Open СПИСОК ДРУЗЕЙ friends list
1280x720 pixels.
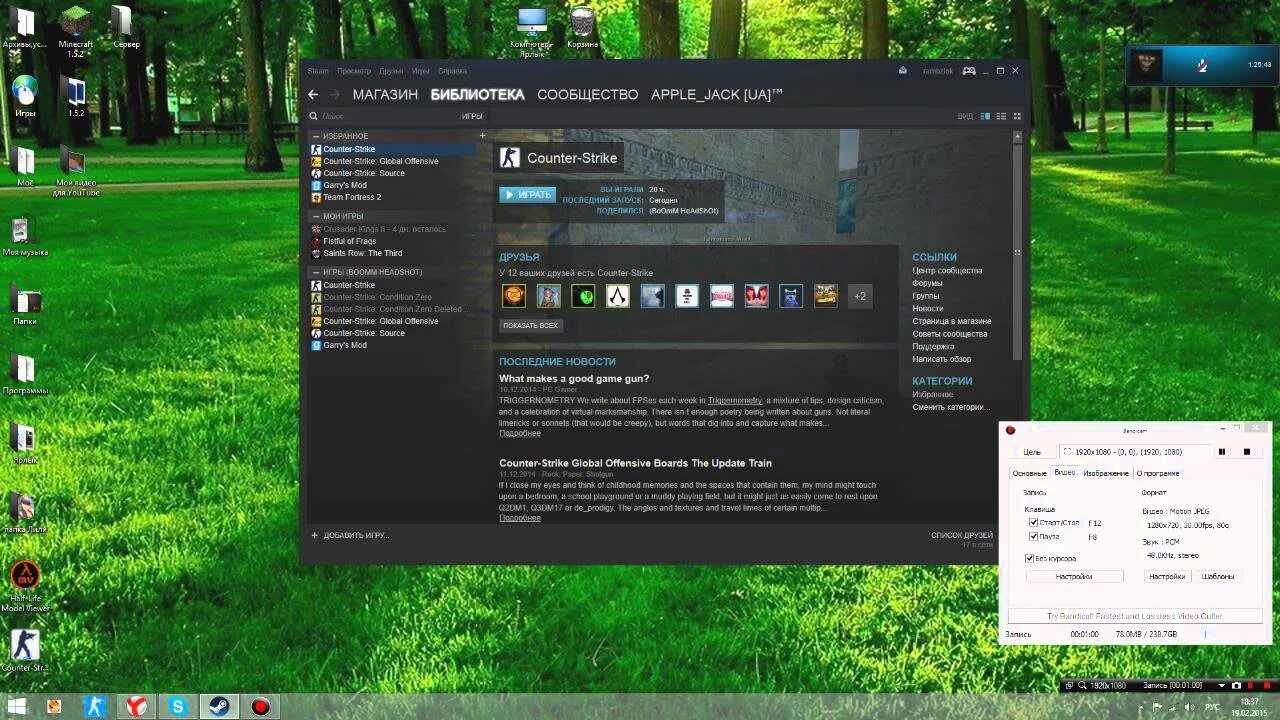point(962,536)
